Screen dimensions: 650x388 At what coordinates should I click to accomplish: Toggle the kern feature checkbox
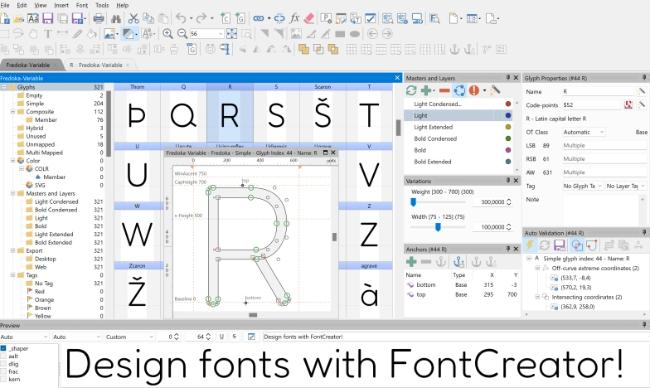tap(4, 379)
